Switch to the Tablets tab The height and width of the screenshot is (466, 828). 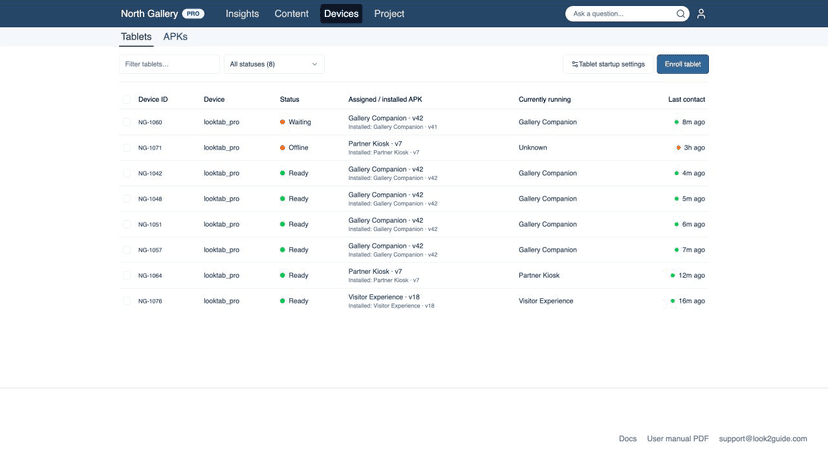136,36
